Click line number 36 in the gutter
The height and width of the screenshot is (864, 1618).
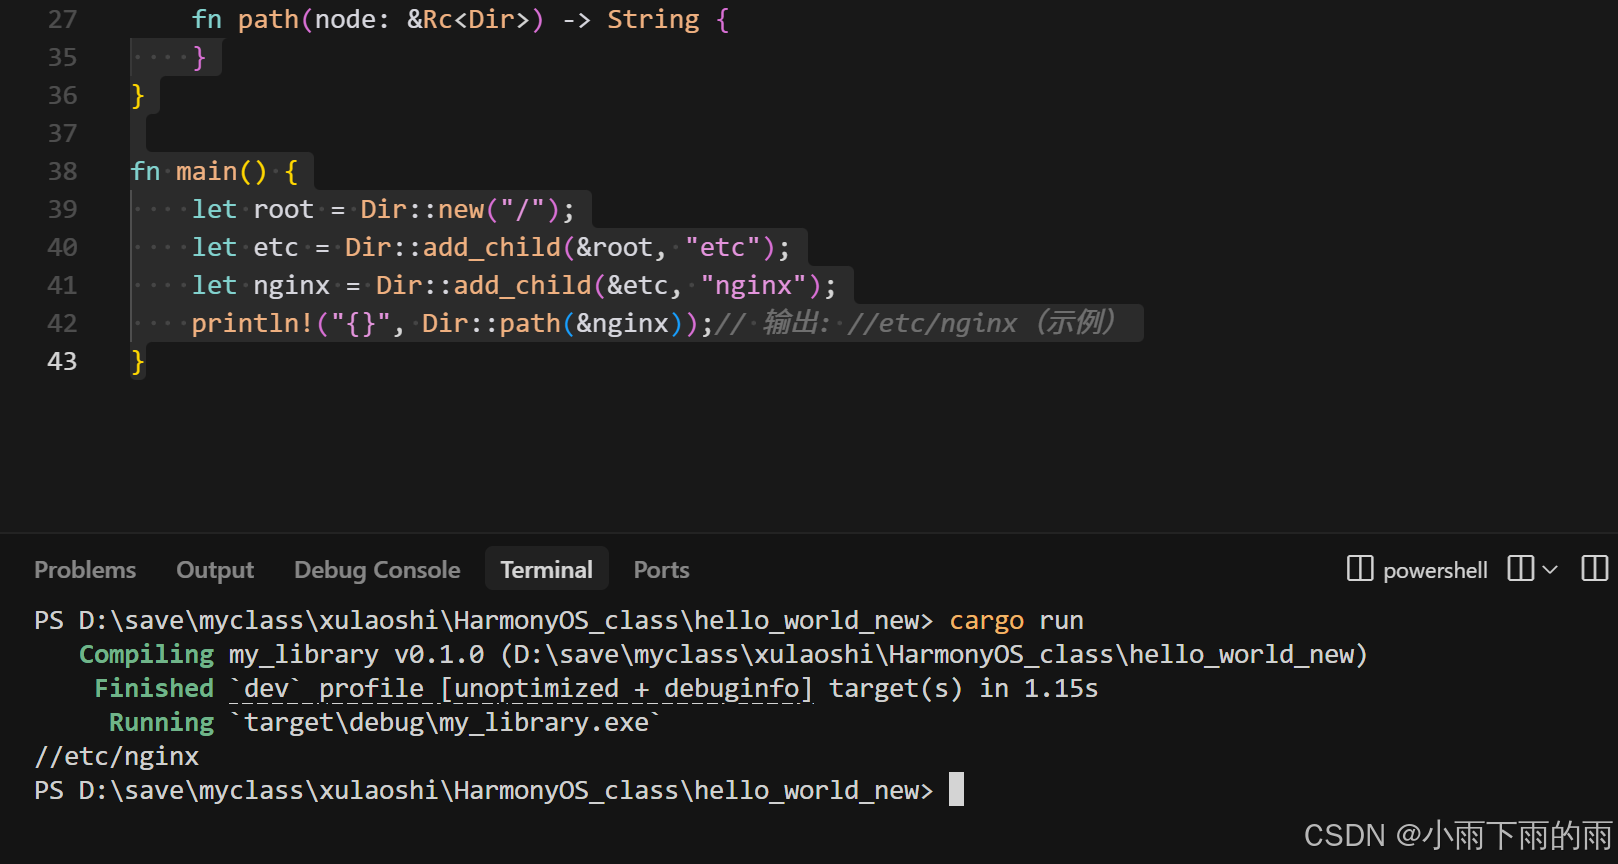click(x=62, y=95)
